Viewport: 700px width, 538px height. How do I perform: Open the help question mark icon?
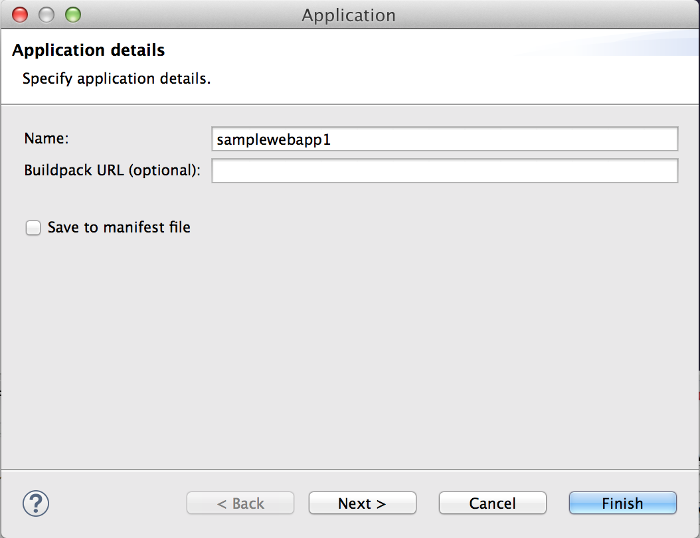pos(36,502)
